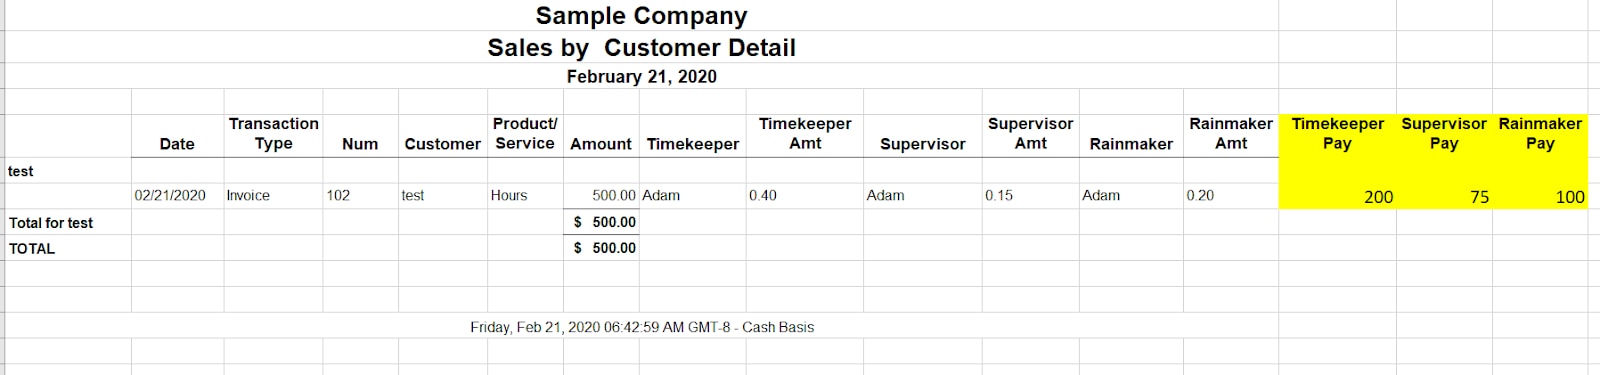The height and width of the screenshot is (375, 1600).
Task: Select the Product/Service header cell
Action: [x=525, y=134]
